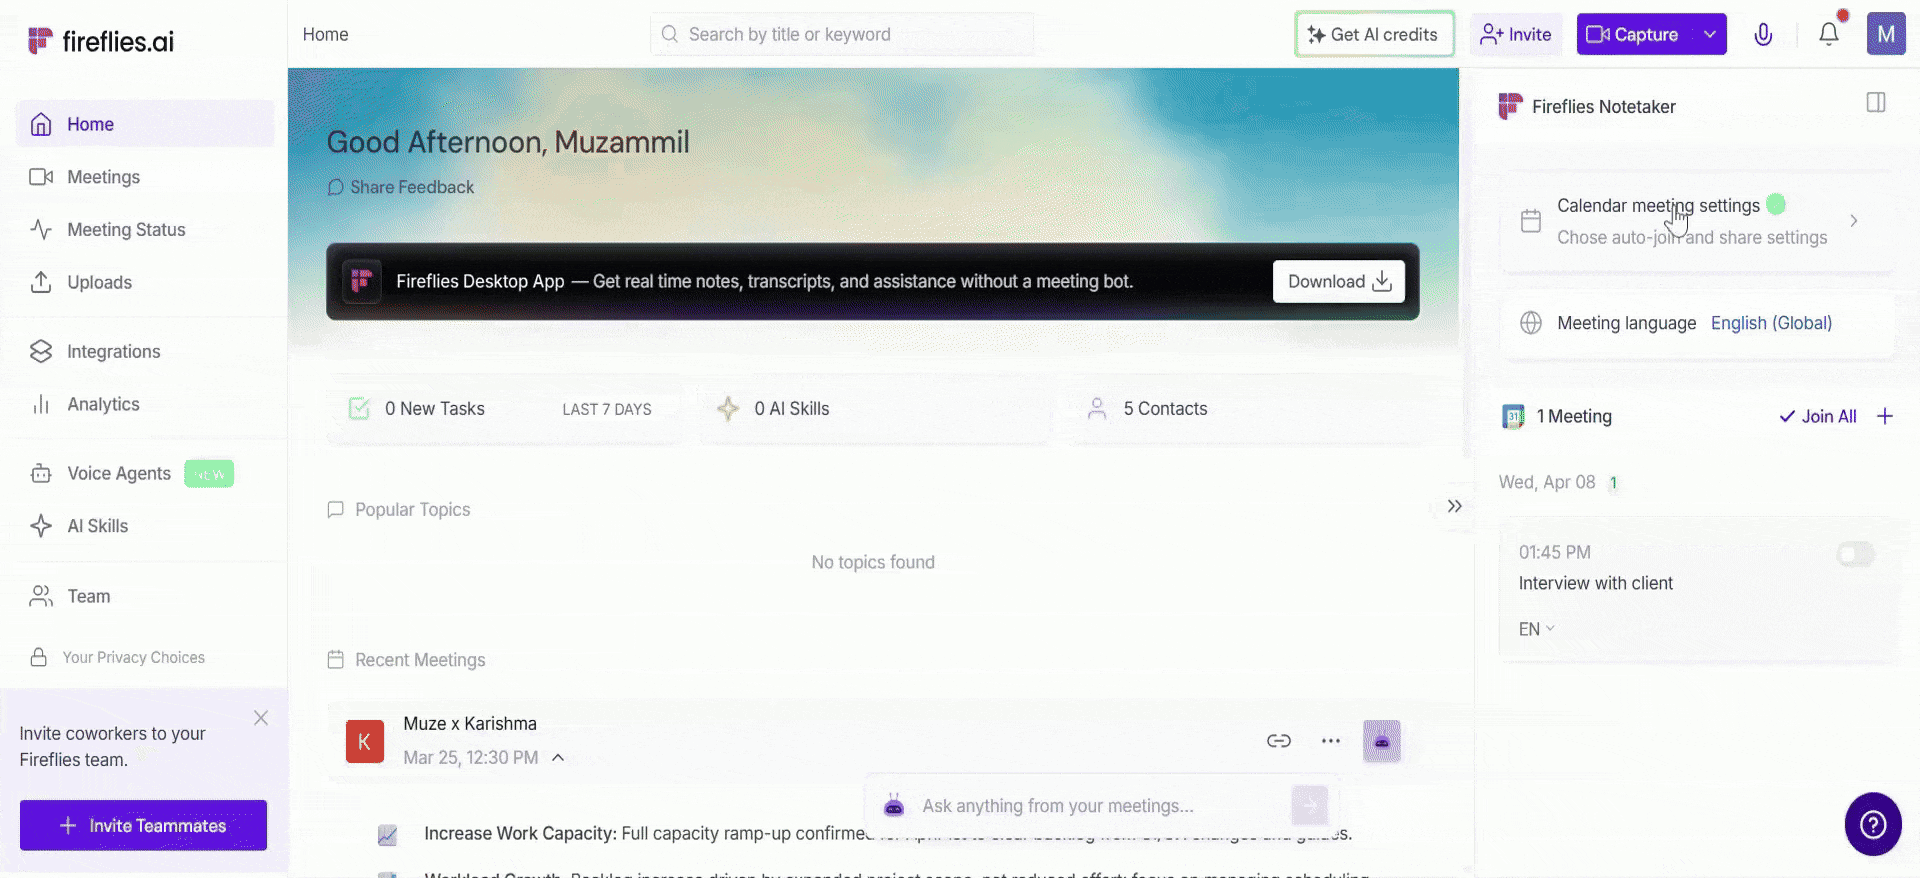Collapse the Muze x Karishma summary chevron
Image resolution: width=1920 pixels, height=878 pixels.
coord(558,758)
